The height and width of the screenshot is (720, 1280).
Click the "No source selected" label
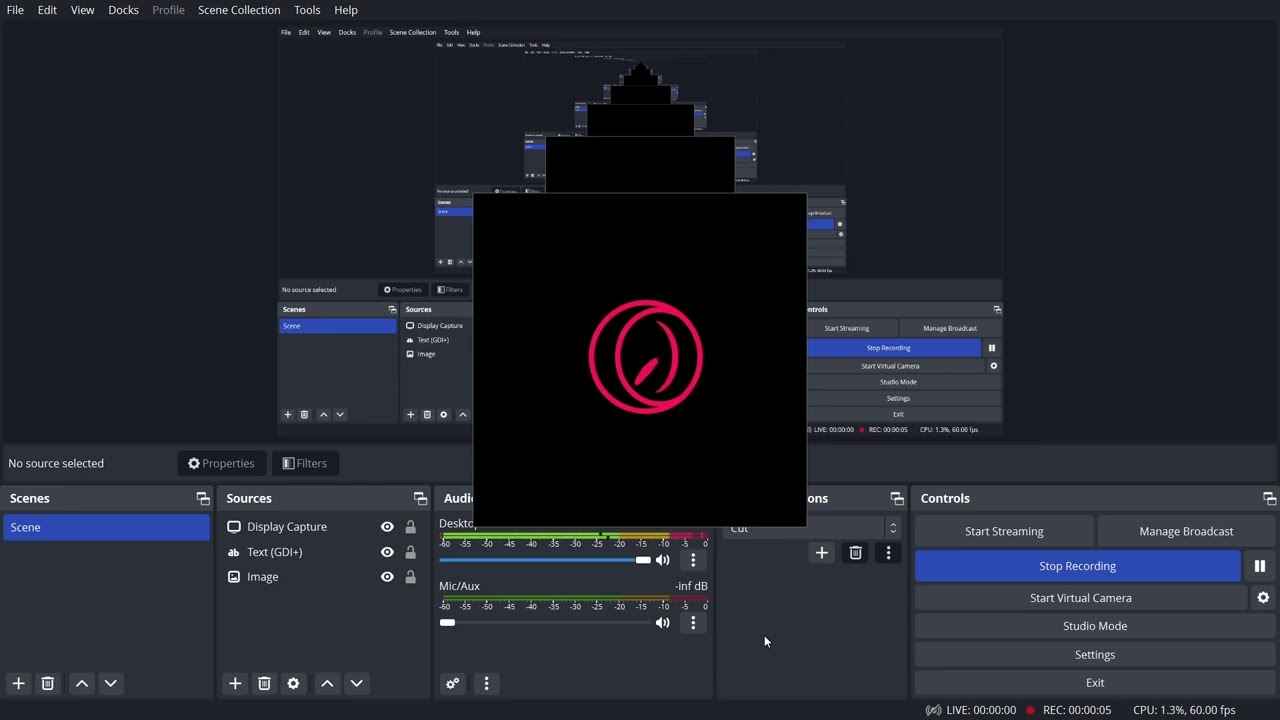56,463
